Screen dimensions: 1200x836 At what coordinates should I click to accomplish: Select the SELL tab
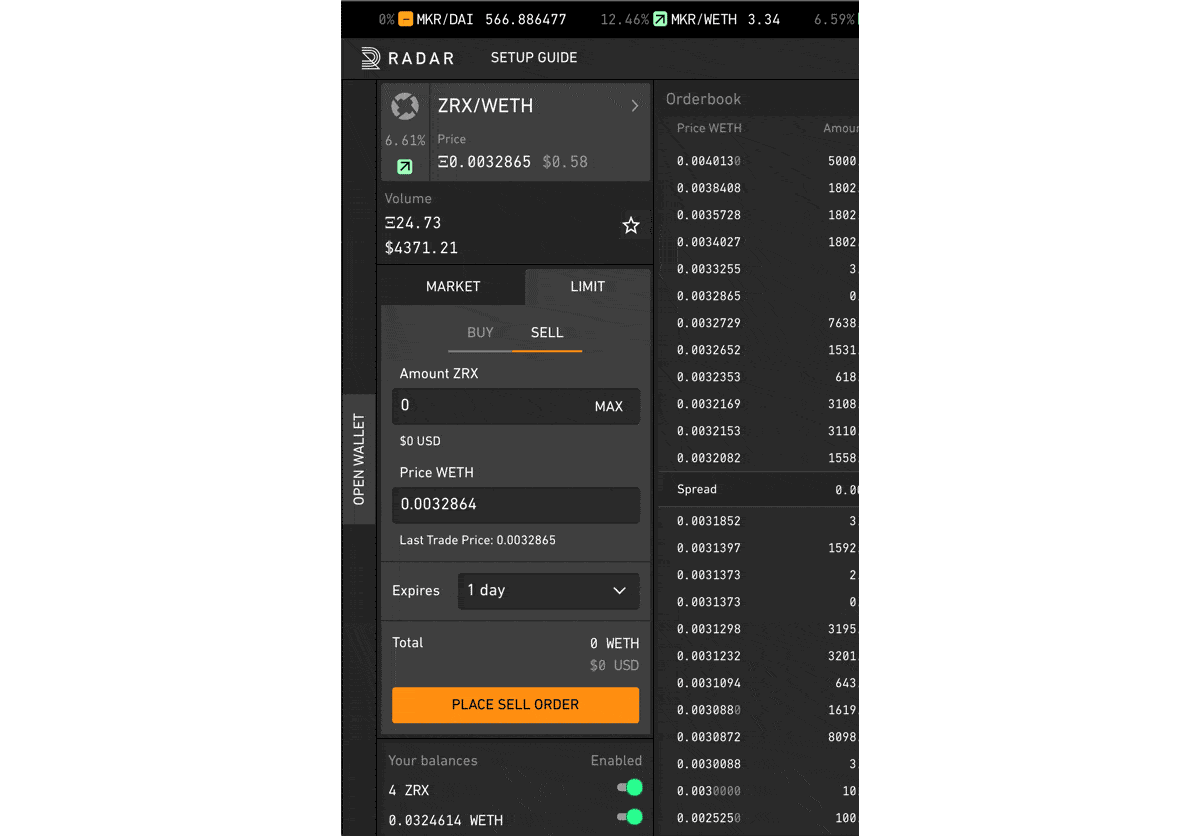pos(547,333)
